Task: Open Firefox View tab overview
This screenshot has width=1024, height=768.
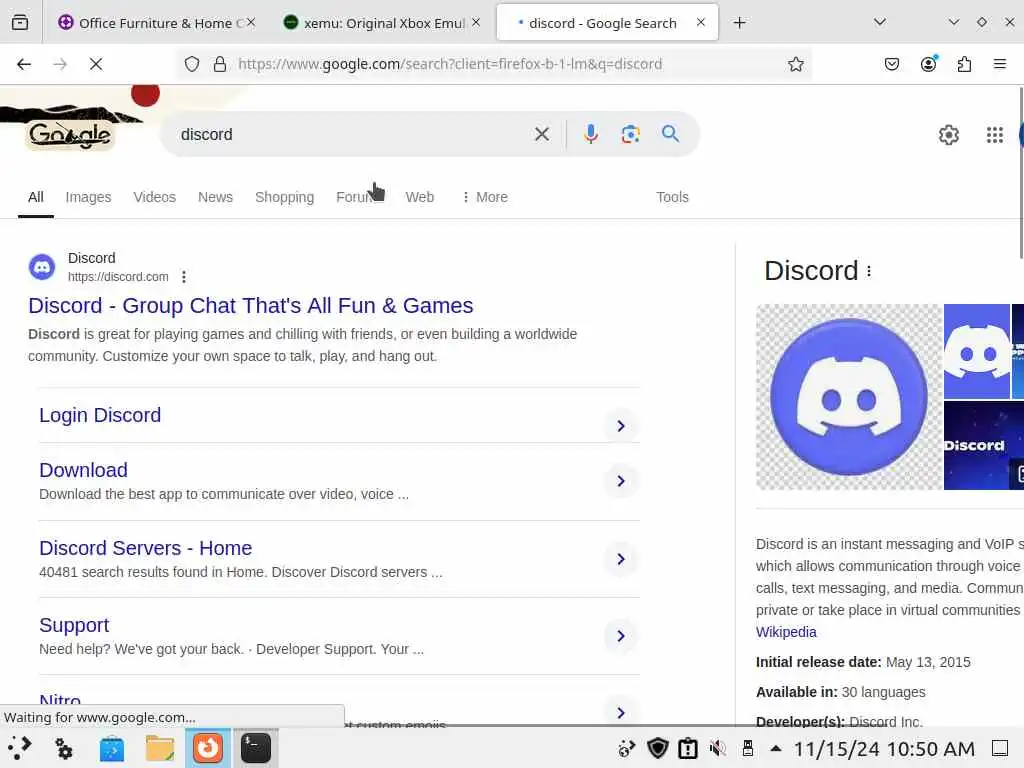Action: click(x=20, y=23)
